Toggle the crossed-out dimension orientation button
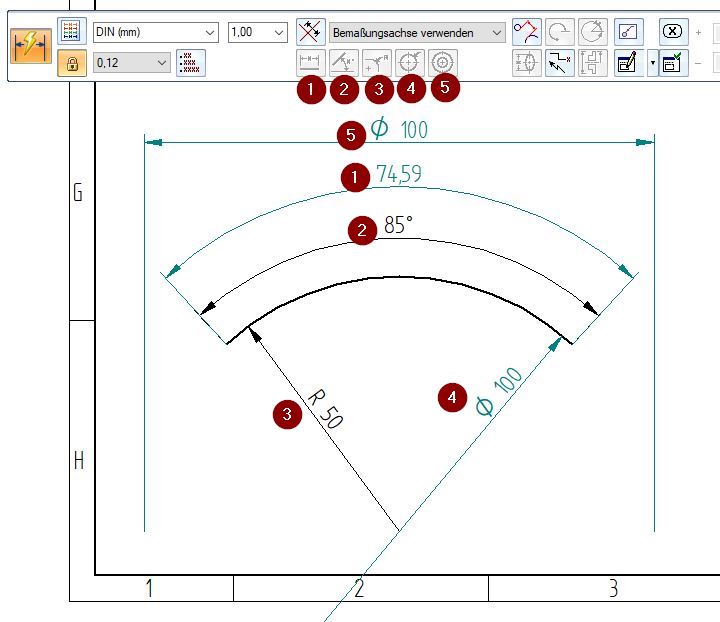Viewport: 720px width, 622px height. tap(311, 32)
